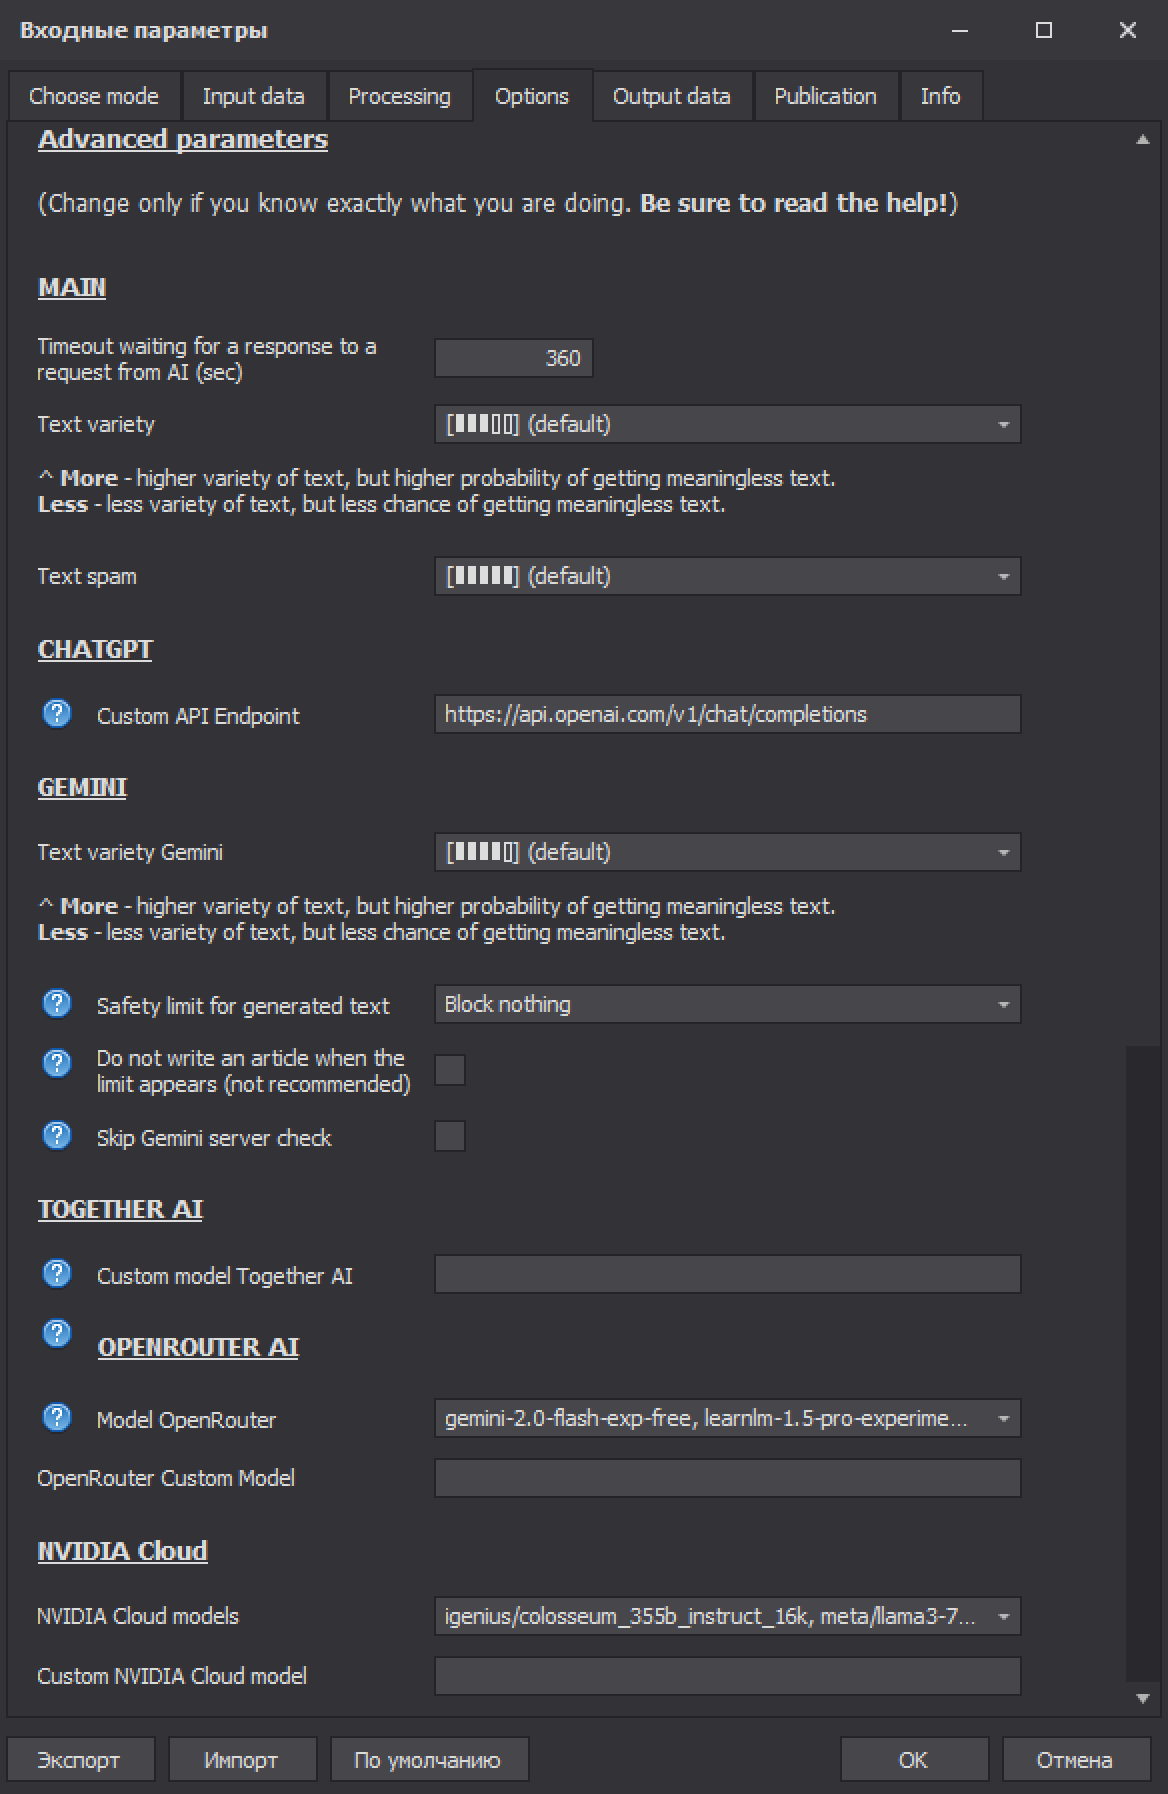Click the По умолчанию button
Viewport: 1168px width, 1794px height.
coord(429,1760)
